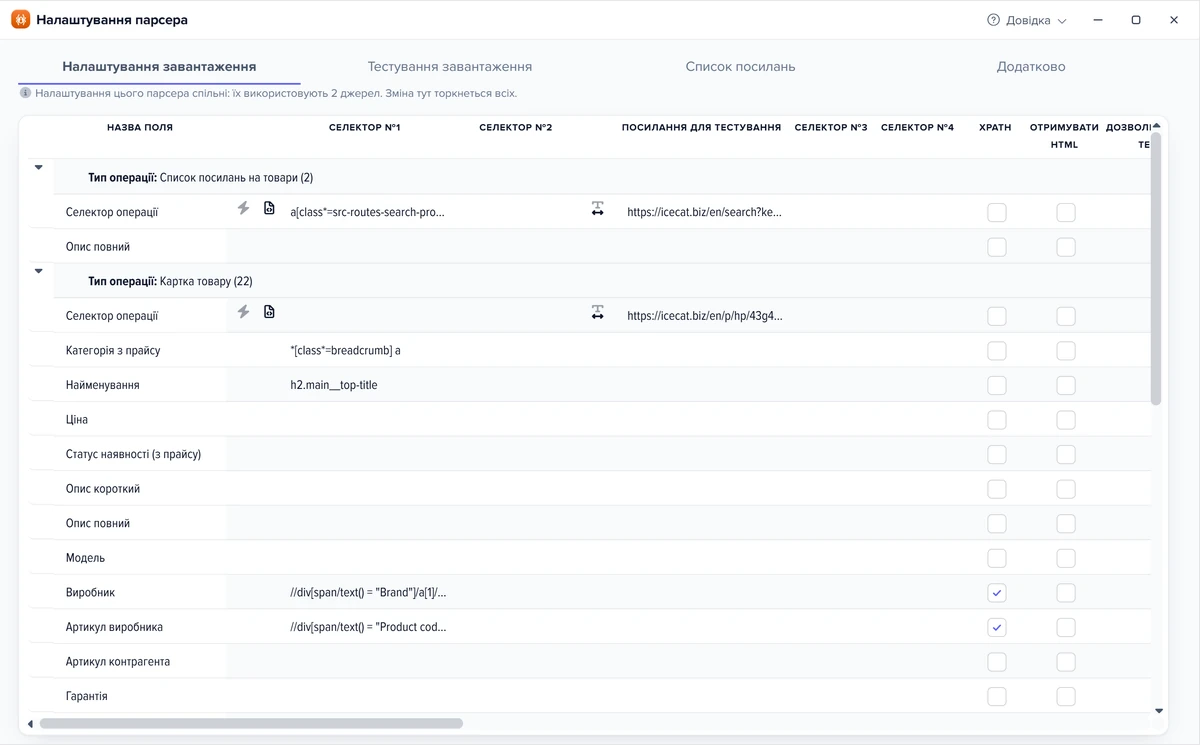Uncheck Хратн checkbox for Артикул виробника
This screenshot has width=1200, height=745.
pos(997,627)
